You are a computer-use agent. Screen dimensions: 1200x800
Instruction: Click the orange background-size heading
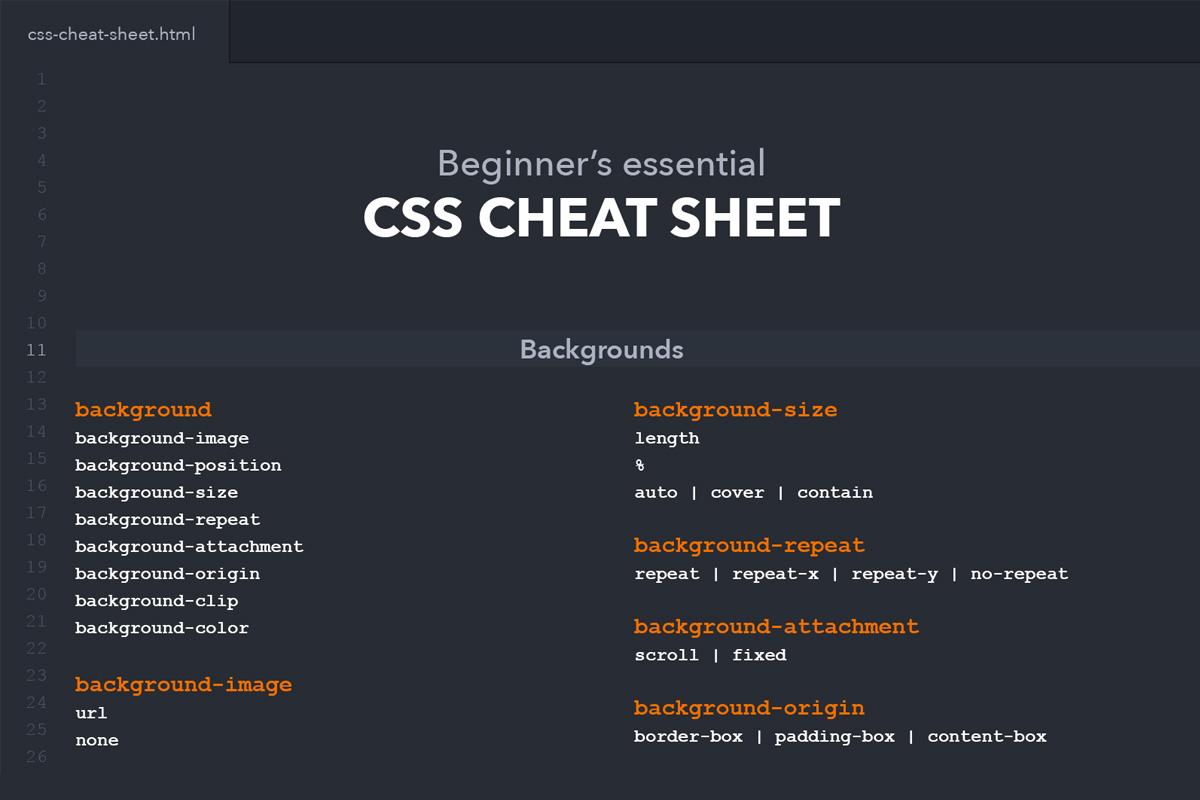point(735,410)
